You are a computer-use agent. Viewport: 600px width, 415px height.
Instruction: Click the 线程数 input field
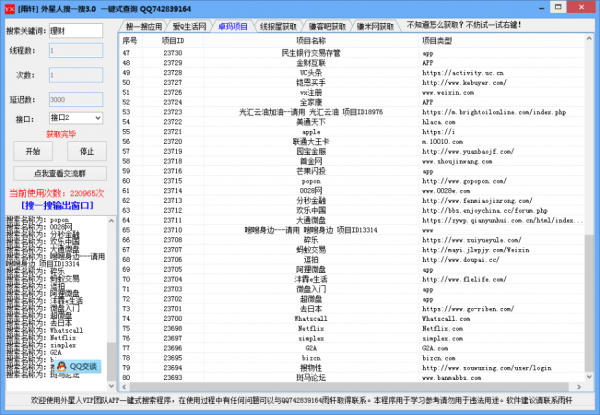pos(76,50)
